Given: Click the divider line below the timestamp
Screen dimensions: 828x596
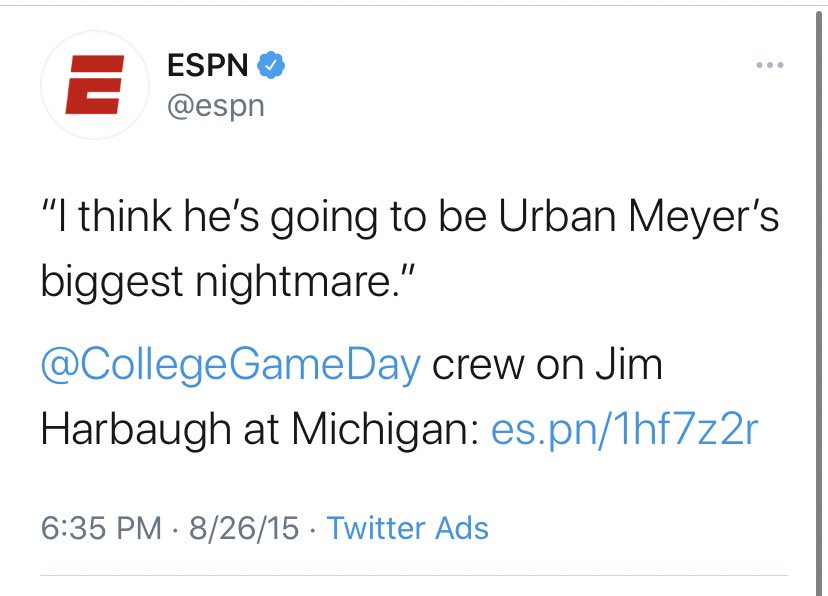Looking at the screenshot, I should 413,576.
